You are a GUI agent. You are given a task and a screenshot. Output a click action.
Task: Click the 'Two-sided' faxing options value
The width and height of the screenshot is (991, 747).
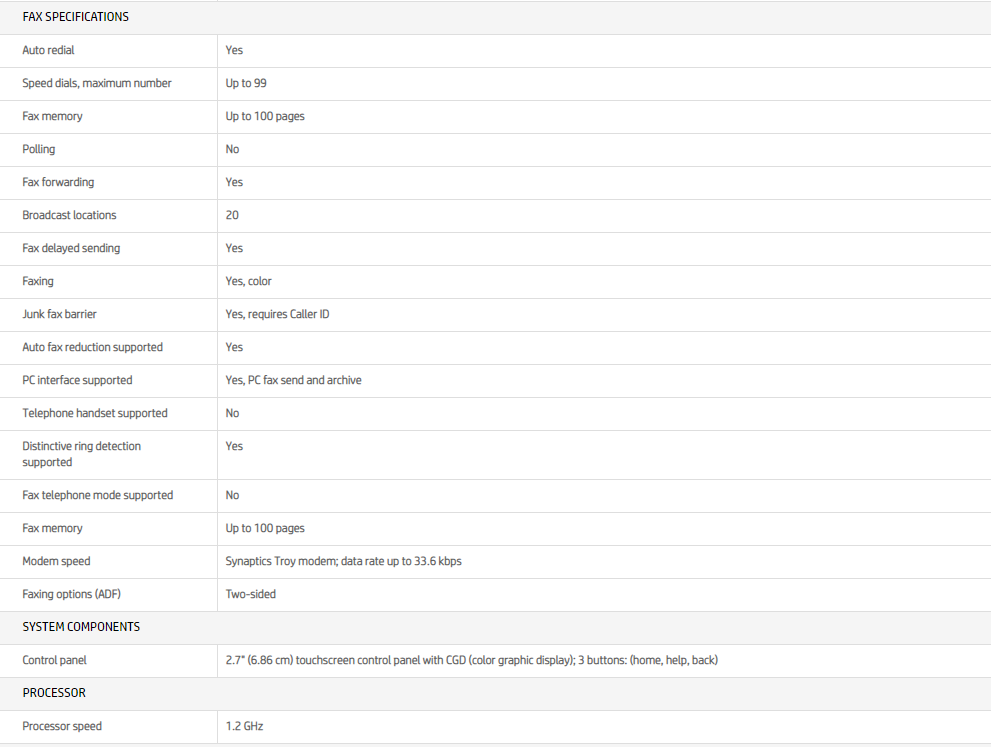[x=250, y=594]
